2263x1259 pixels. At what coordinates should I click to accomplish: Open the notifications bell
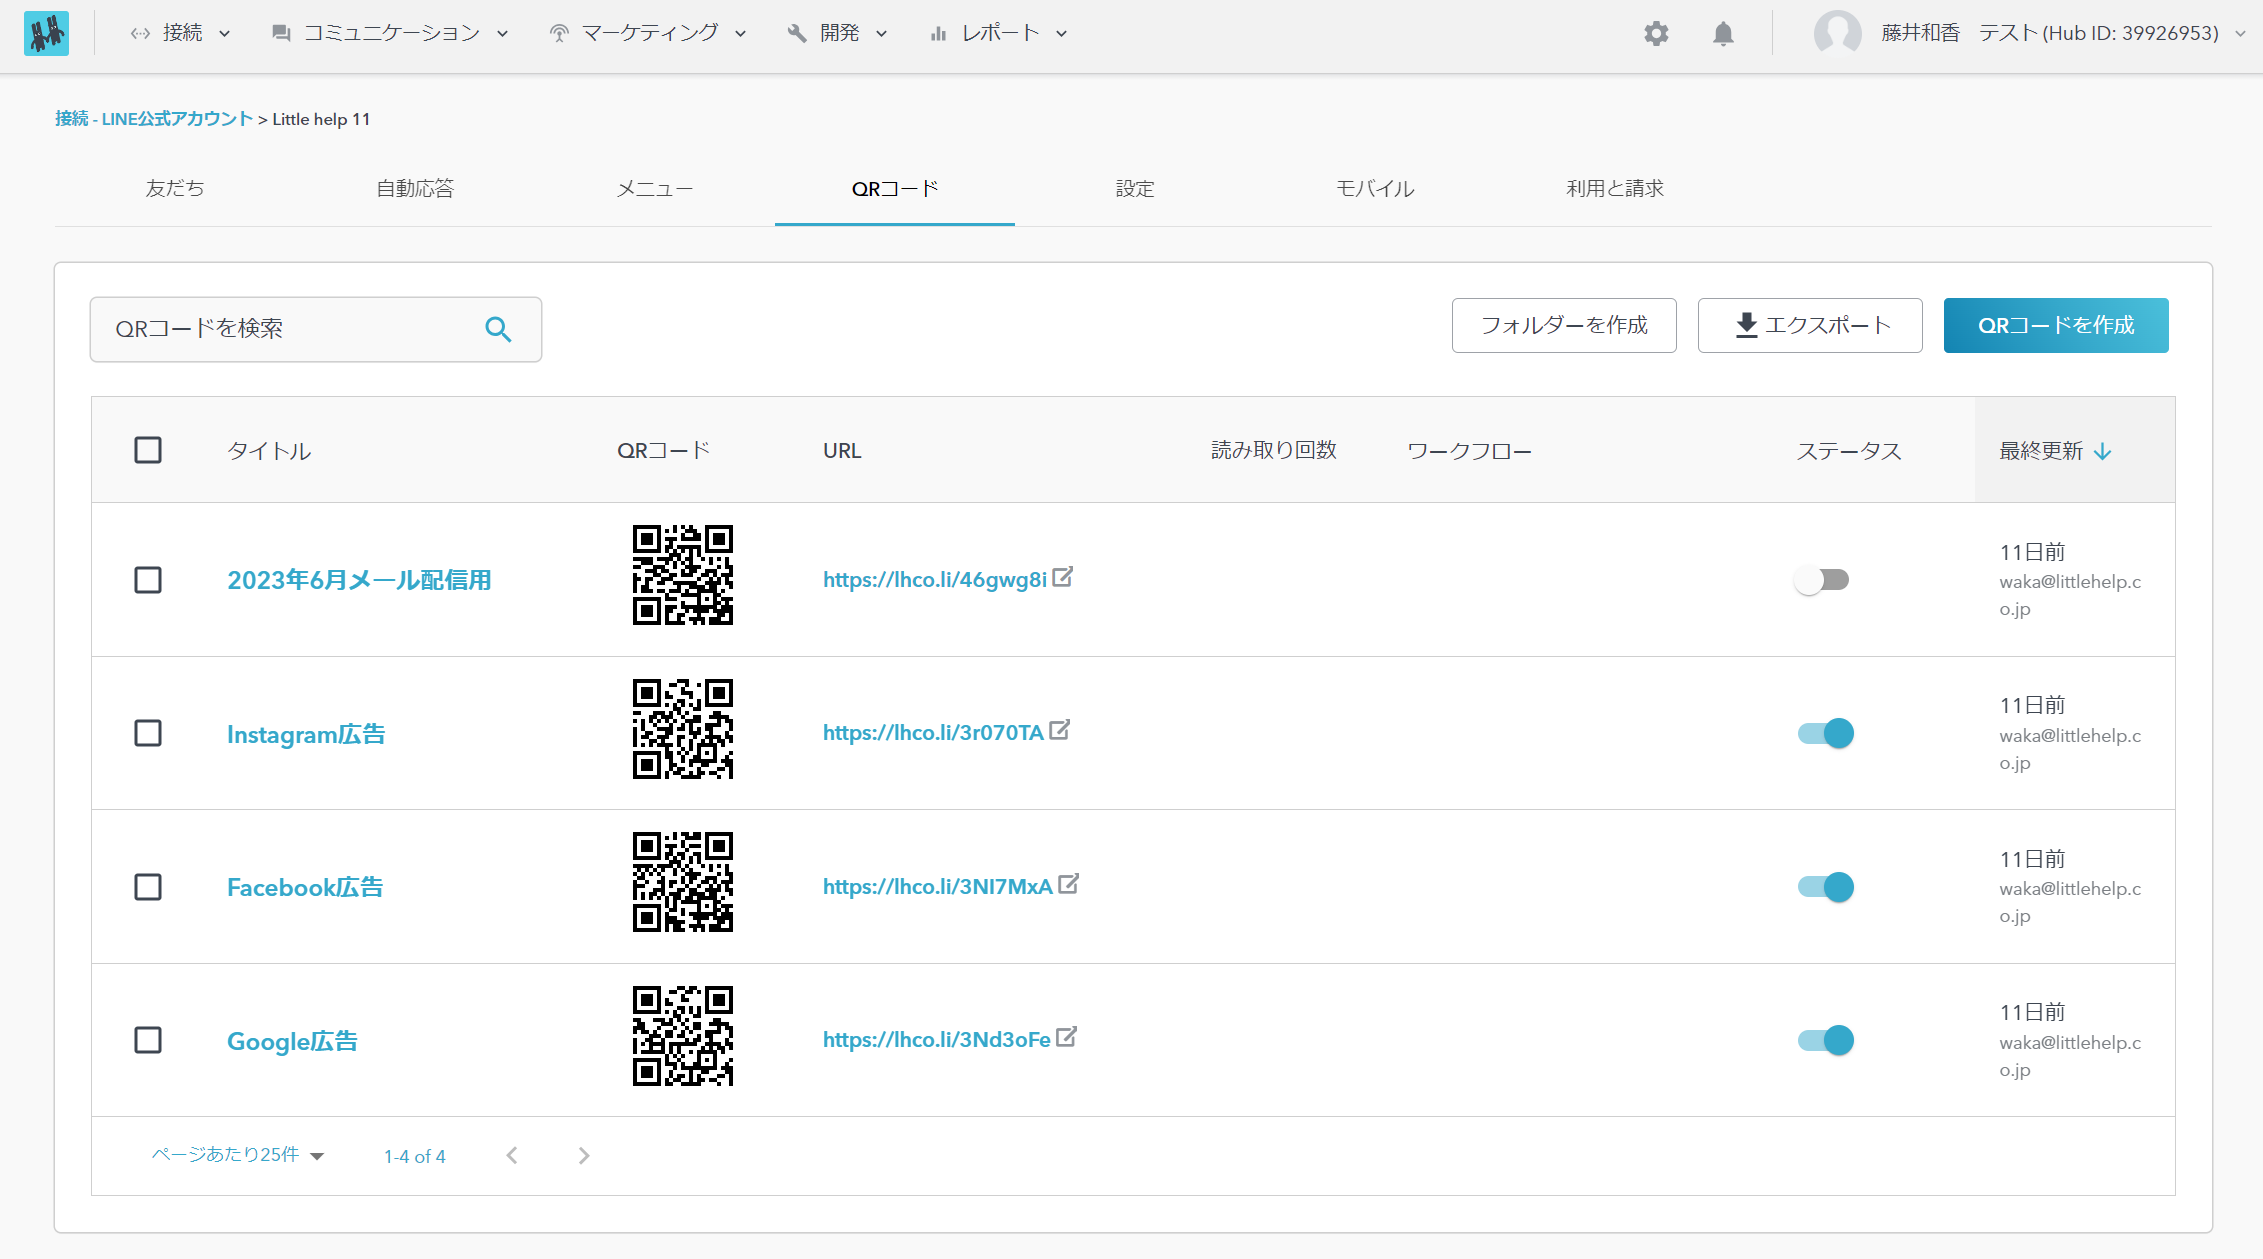[x=1722, y=33]
